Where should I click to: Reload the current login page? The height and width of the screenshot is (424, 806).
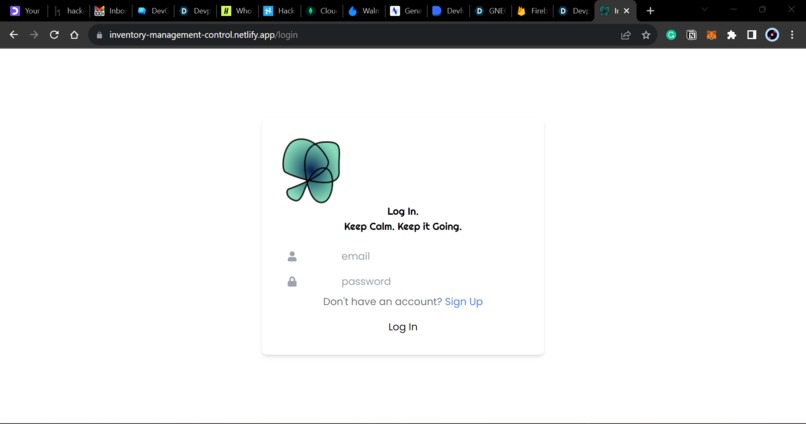pyautogui.click(x=54, y=35)
